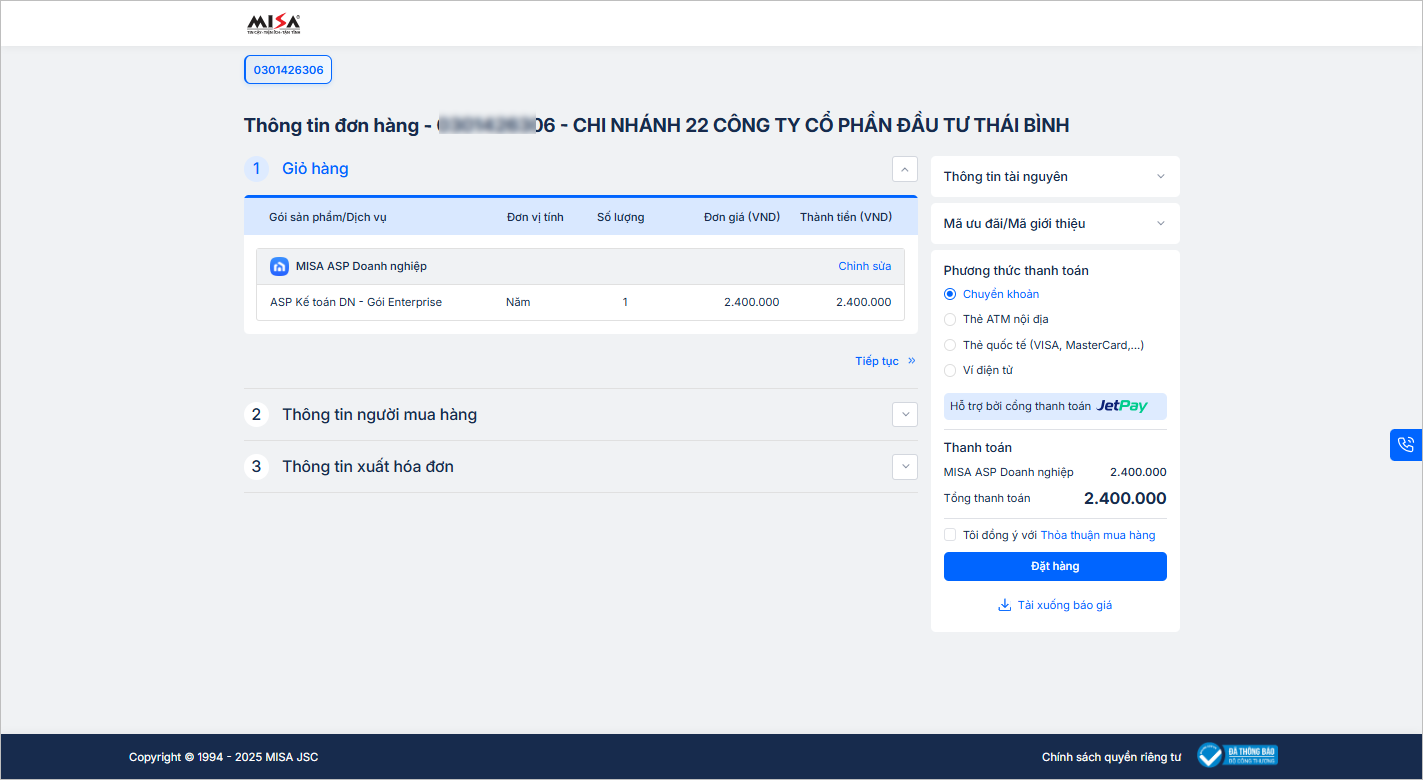1423x780 pixels.
Task: Click the Tổng thanh toán label
Action: pyautogui.click(x=987, y=498)
